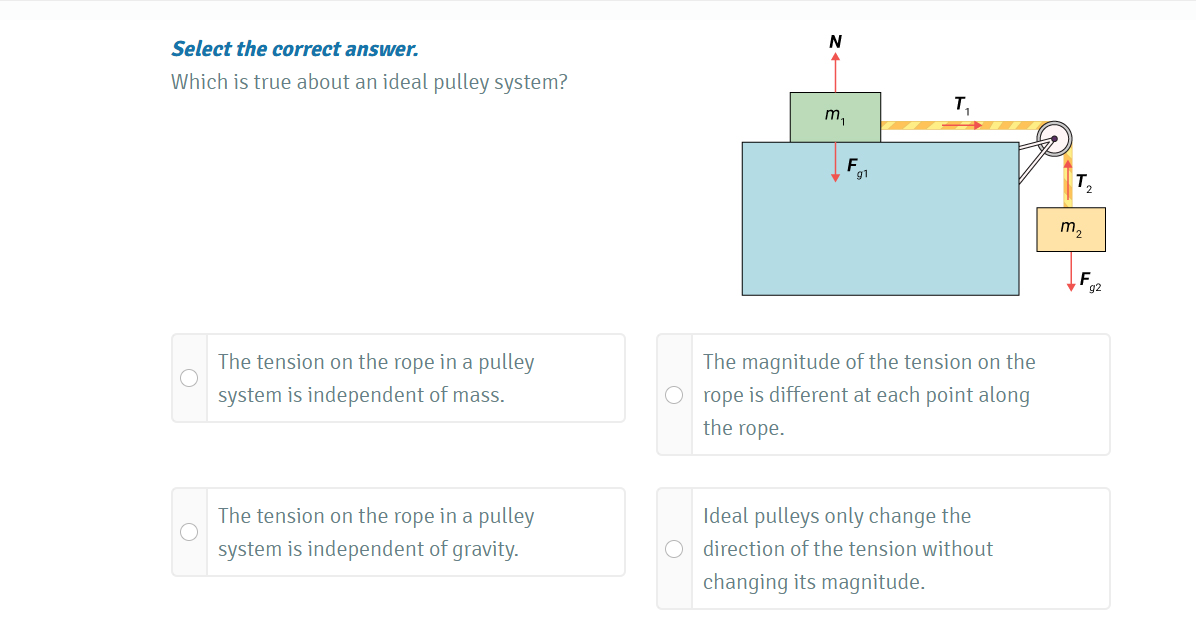This screenshot has height=638, width=1196.
Task: Click the Fg1 gravity force label
Action: point(857,168)
